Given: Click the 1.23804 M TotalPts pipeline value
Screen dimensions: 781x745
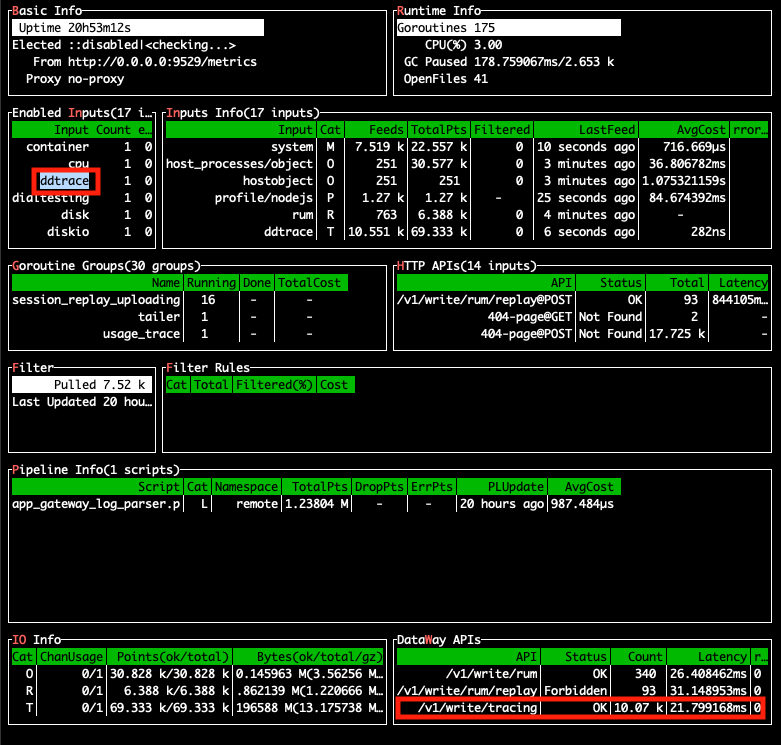Looking at the screenshot, I should [x=317, y=504].
